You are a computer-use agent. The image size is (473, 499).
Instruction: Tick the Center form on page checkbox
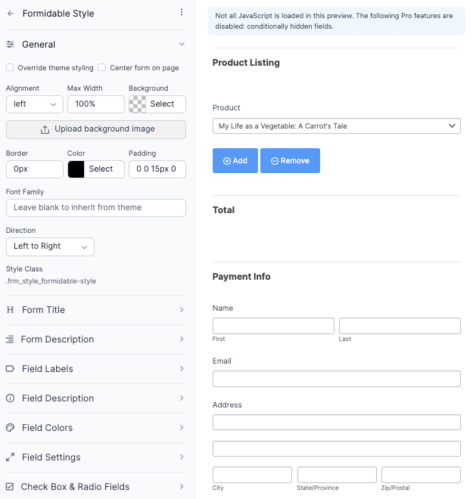point(102,68)
